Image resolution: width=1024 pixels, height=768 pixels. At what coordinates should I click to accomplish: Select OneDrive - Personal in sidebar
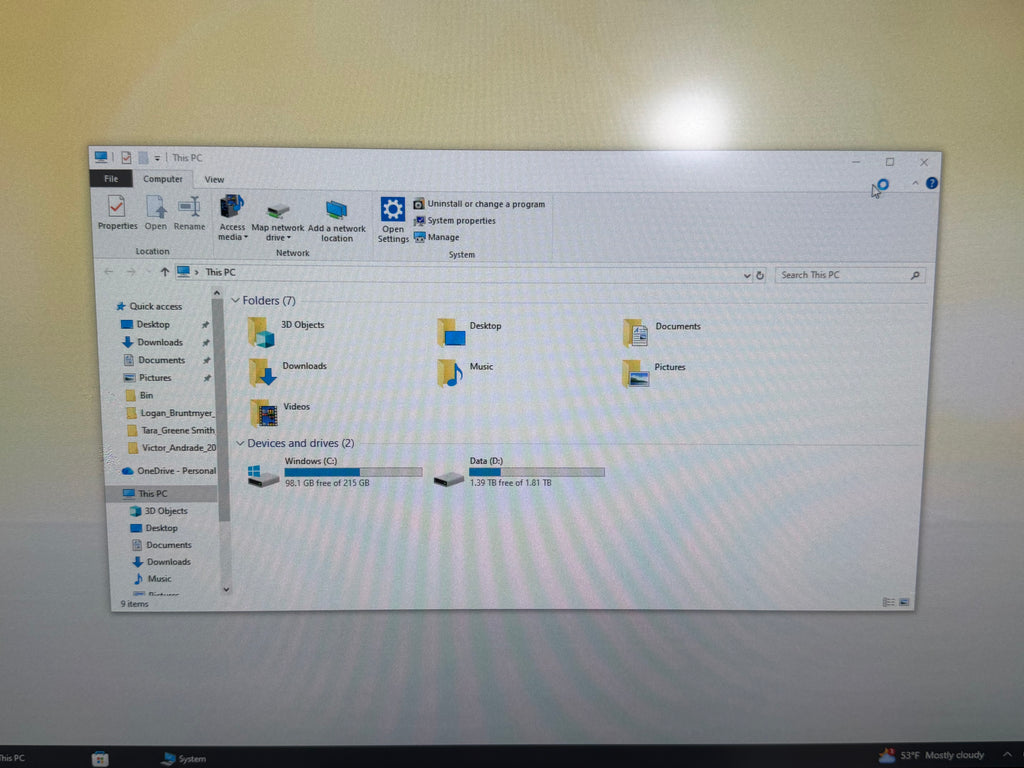[169, 471]
